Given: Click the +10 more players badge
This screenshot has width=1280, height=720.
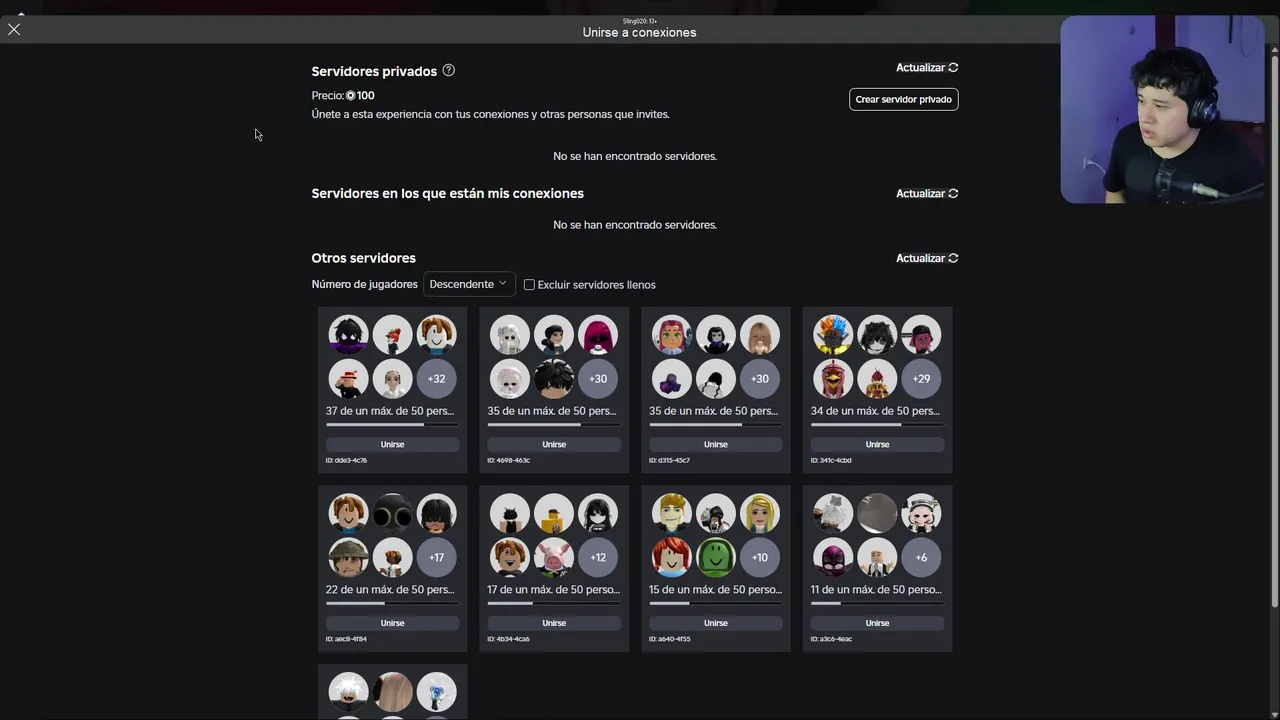Looking at the screenshot, I should coord(760,558).
